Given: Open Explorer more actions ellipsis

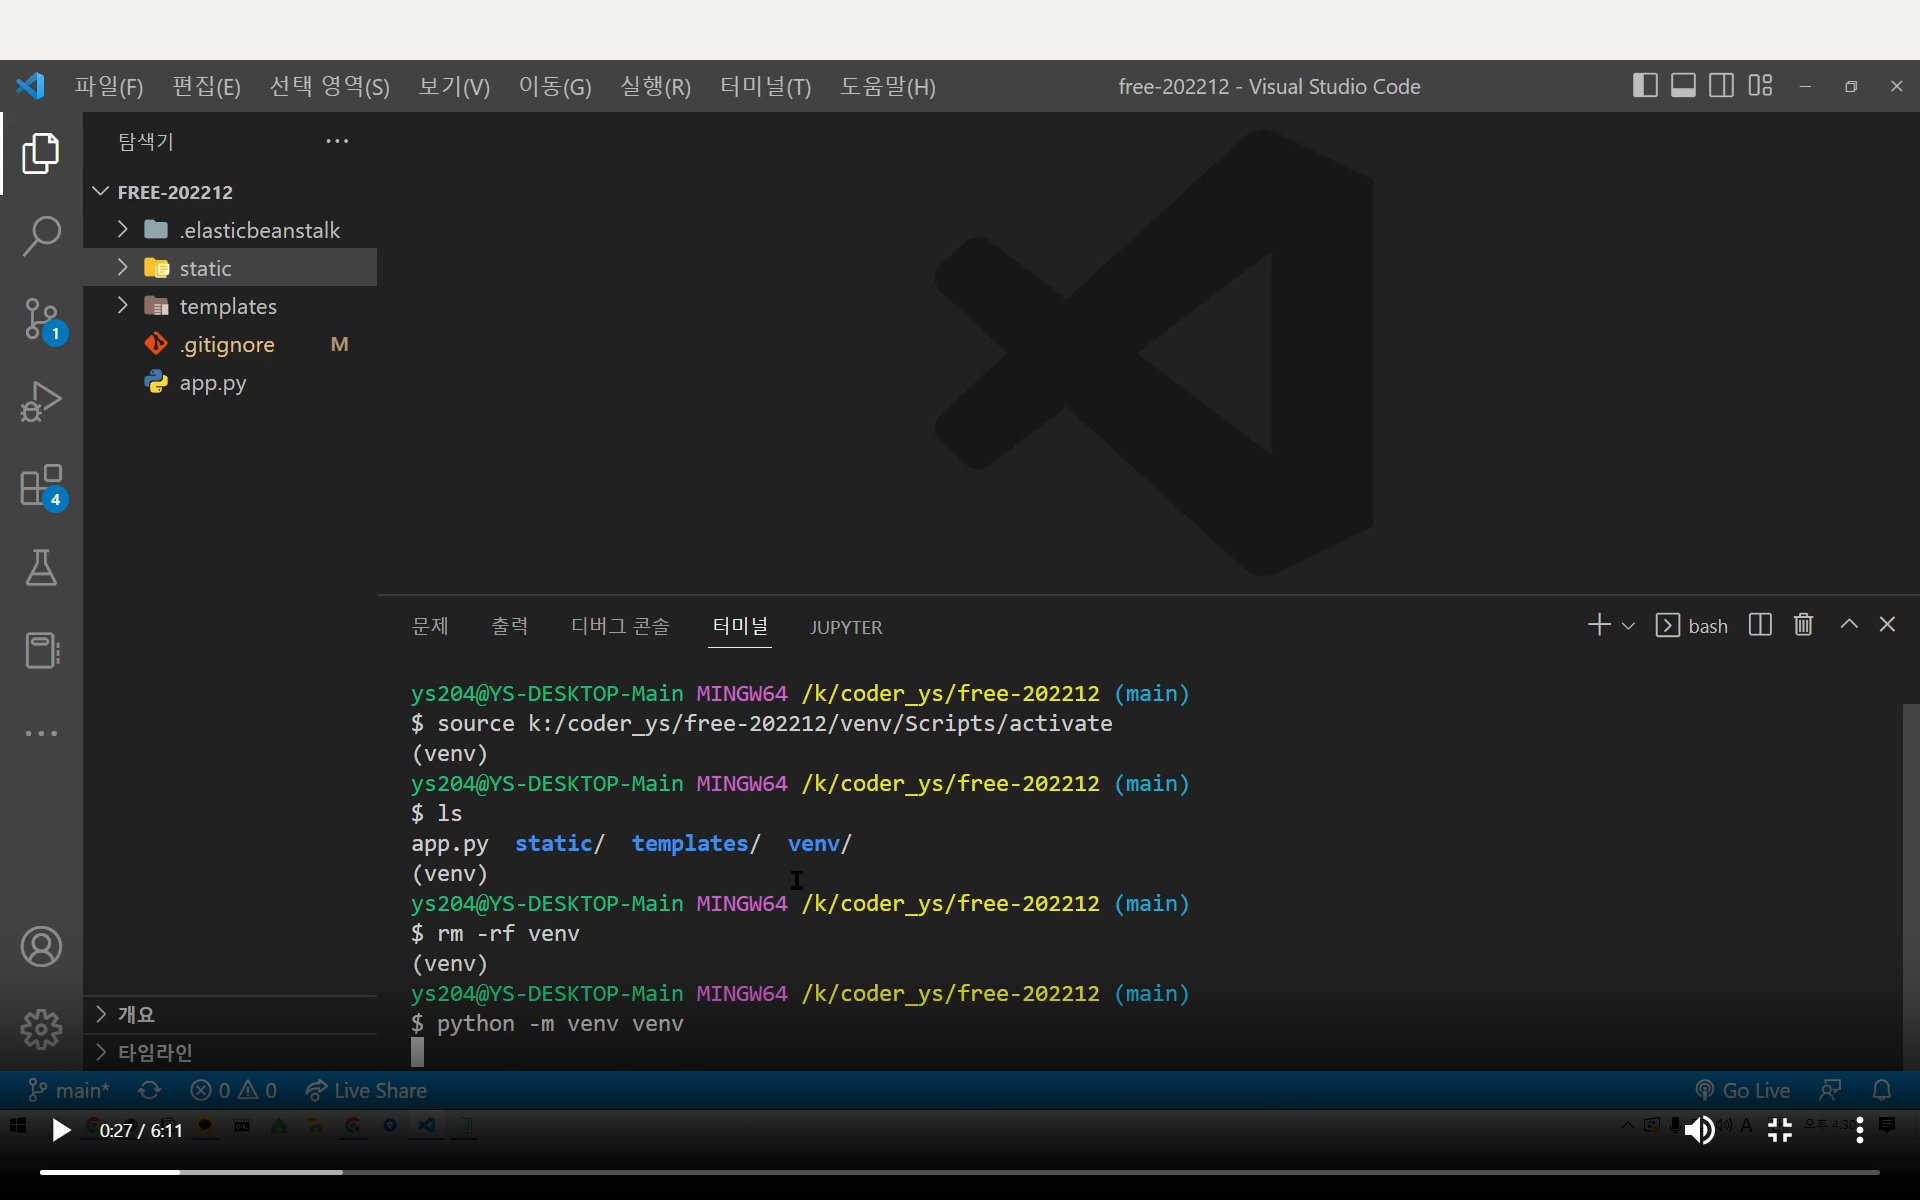Looking at the screenshot, I should click(x=337, y=141).
